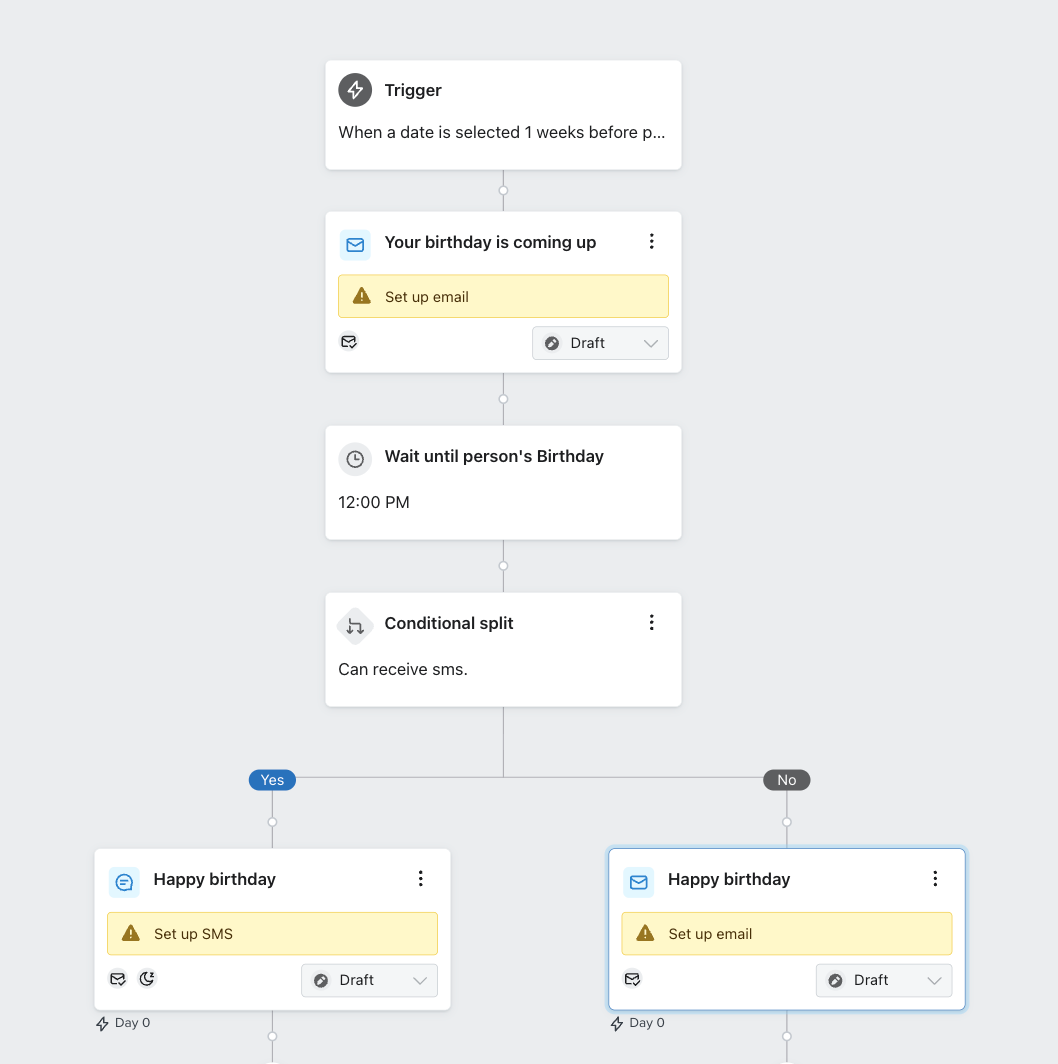The image size is (1058, 1064).
Task: Open the Draft status dropdown on the Happy birthday email
Action: point(884,980)
